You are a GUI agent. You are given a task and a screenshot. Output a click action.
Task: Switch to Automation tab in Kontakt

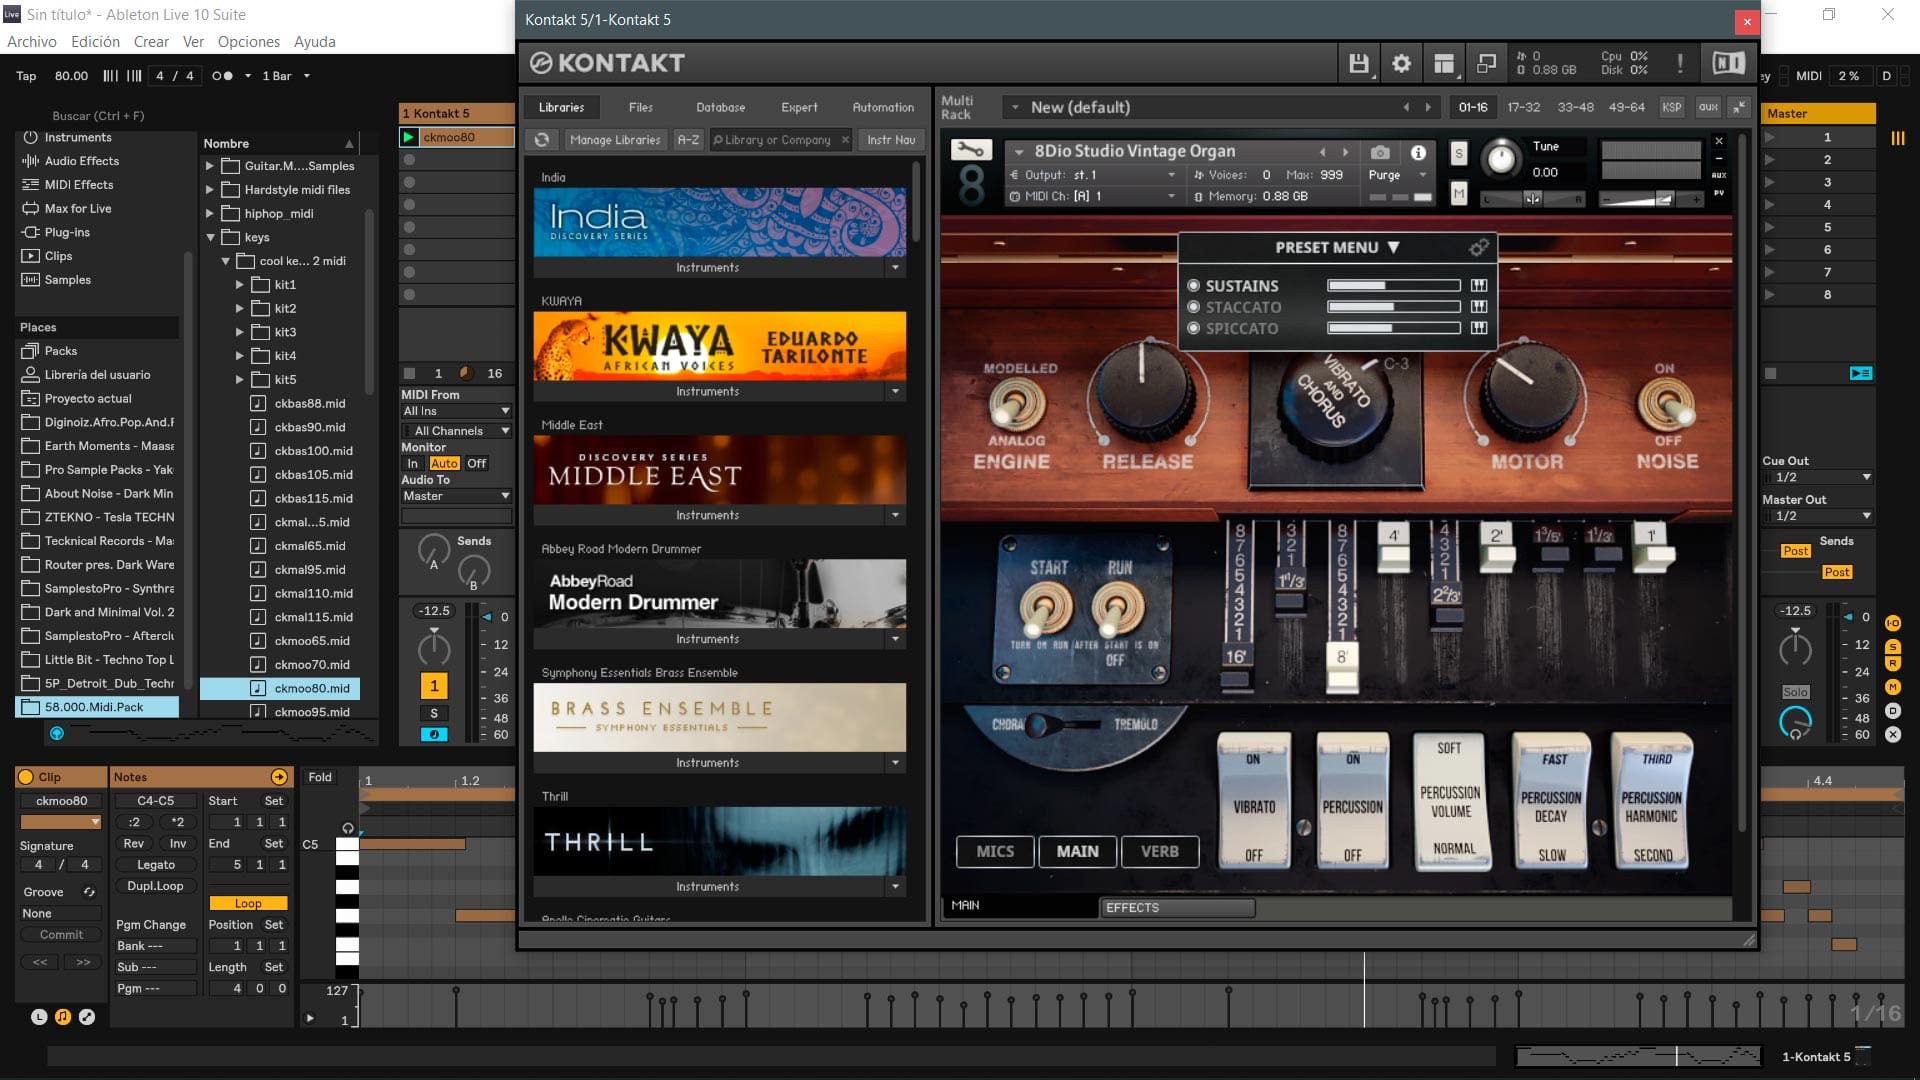[883, 107]
